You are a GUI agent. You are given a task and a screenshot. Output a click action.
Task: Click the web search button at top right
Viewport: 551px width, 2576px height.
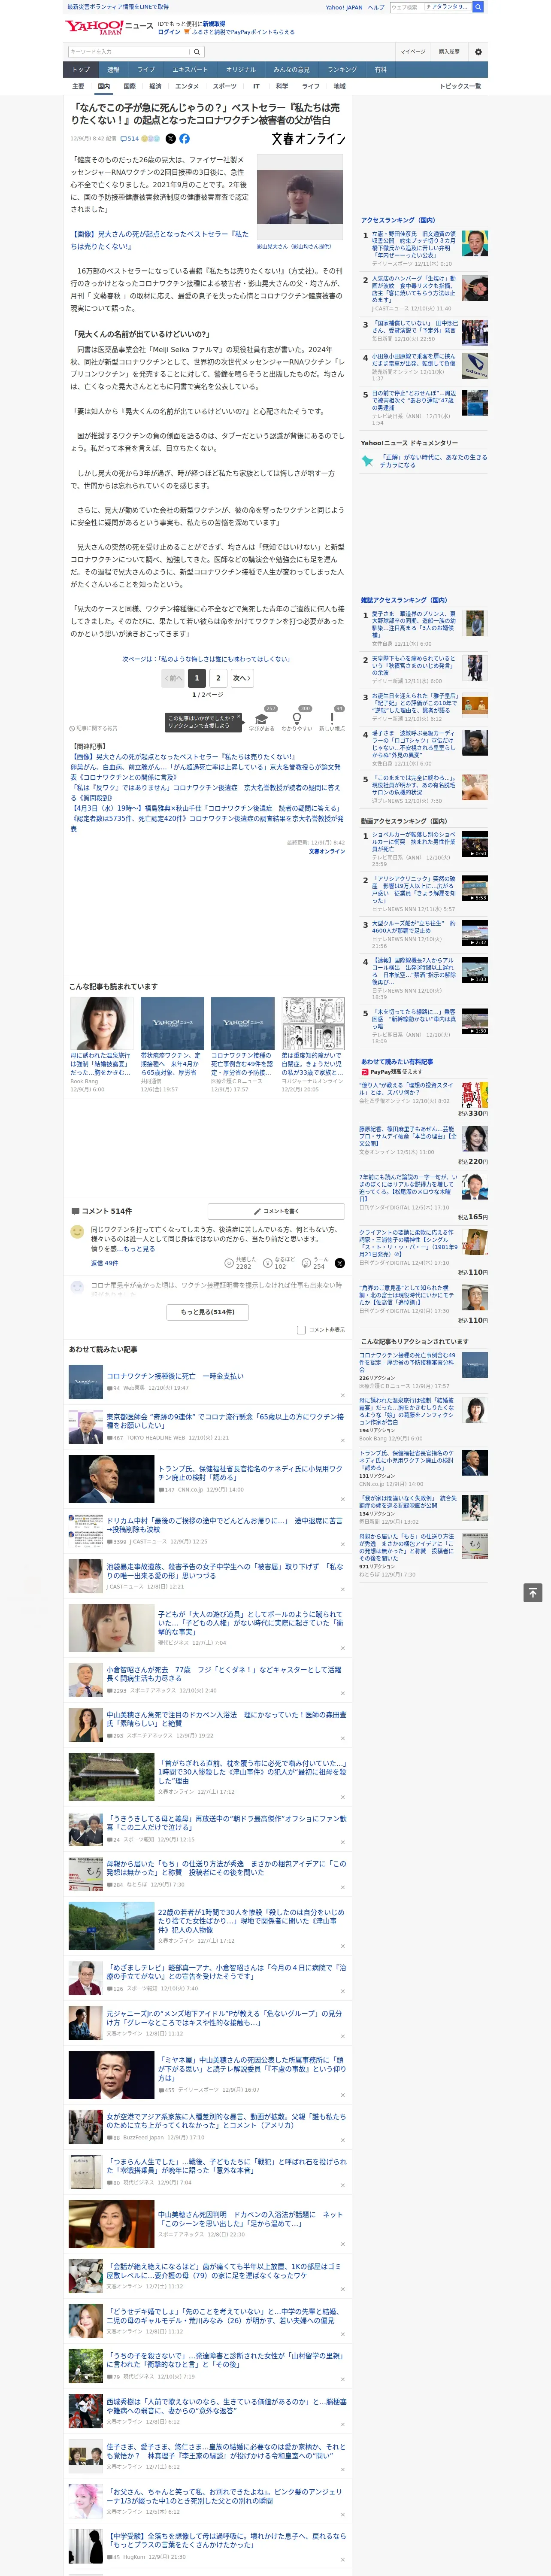click(478, 7)
